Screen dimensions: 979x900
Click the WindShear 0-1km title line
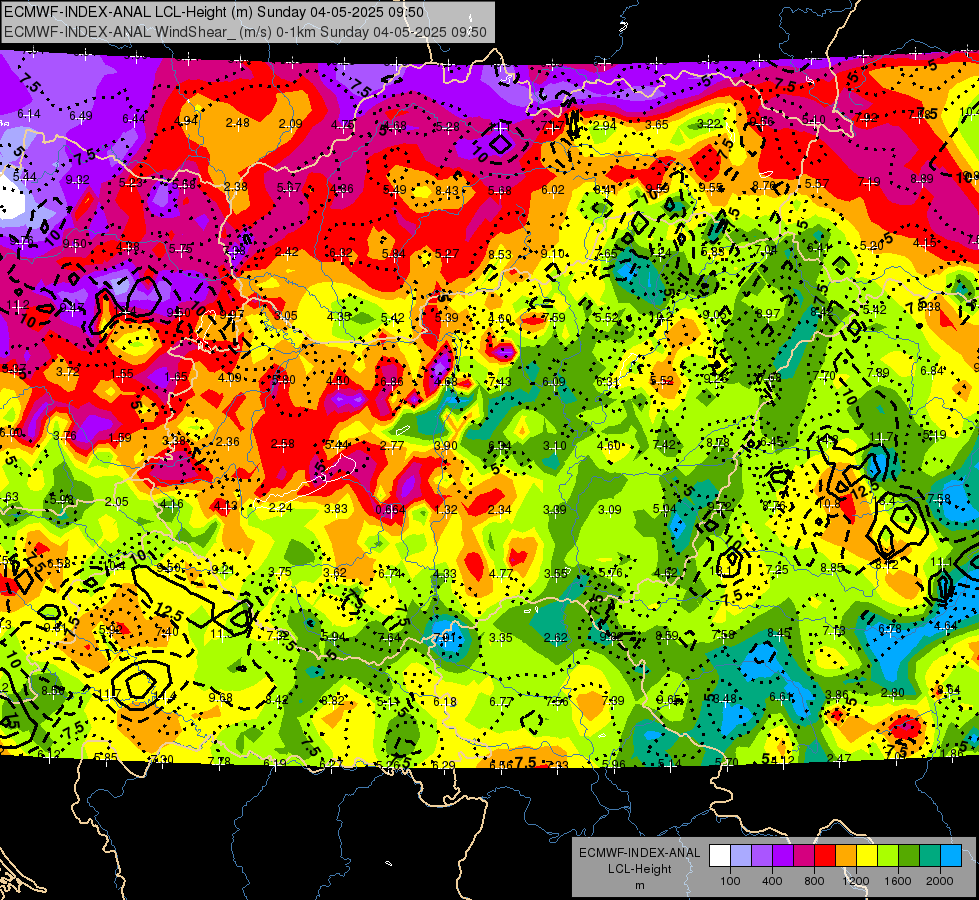pos(245,32)
